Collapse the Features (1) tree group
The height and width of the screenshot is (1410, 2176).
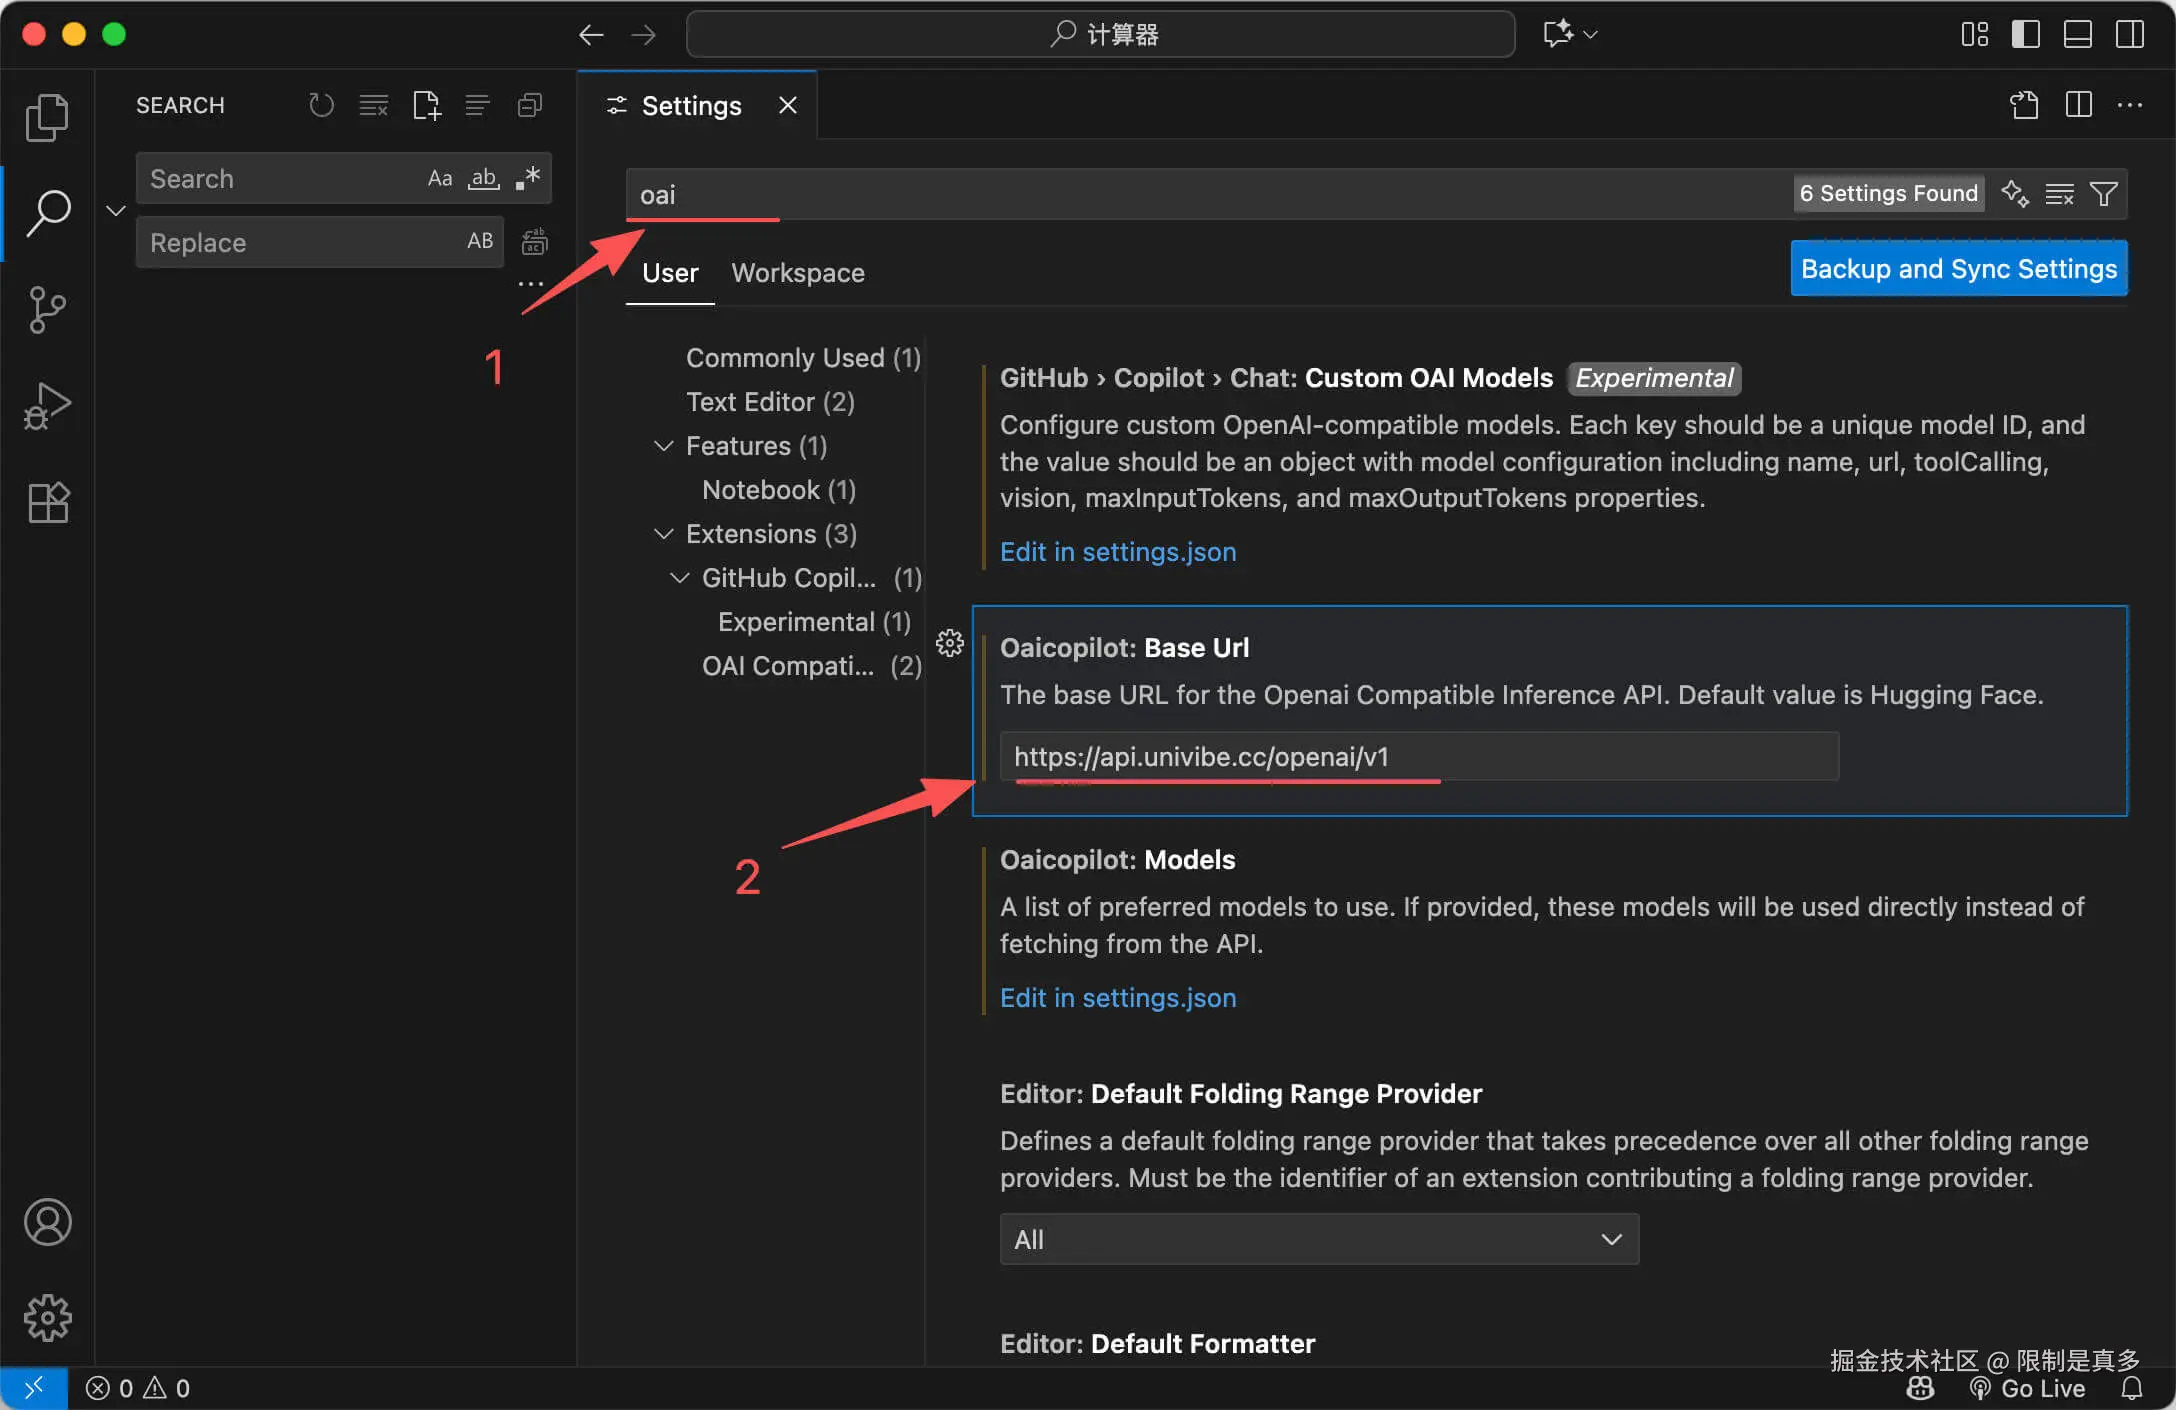click(663, 446)
